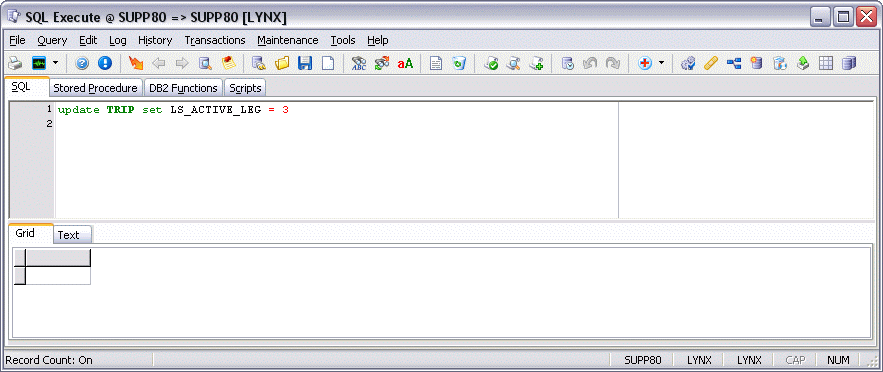This screenshot has width=883, height=372.
Task: Click the undo curved arrow icon
Action: (x=590, y=64)
